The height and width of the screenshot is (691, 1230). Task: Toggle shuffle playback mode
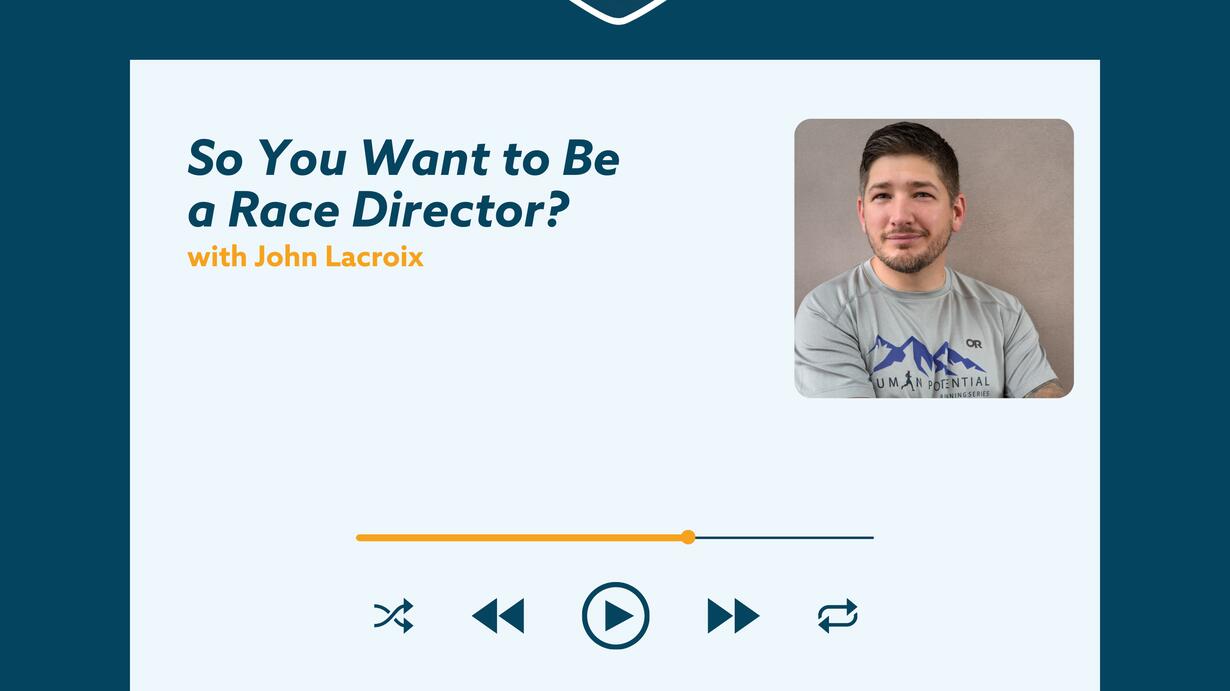393,616
